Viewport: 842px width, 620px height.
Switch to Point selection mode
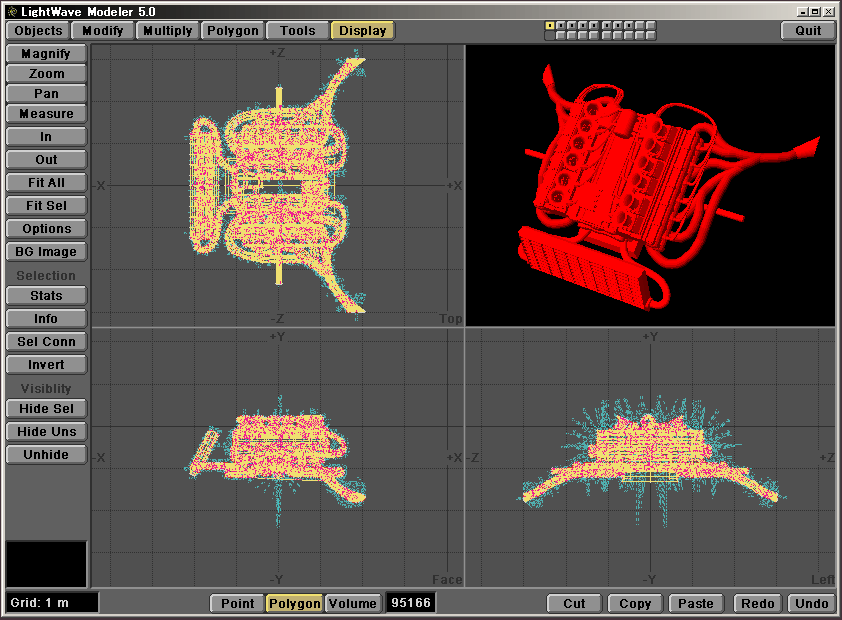coord(237,603)
